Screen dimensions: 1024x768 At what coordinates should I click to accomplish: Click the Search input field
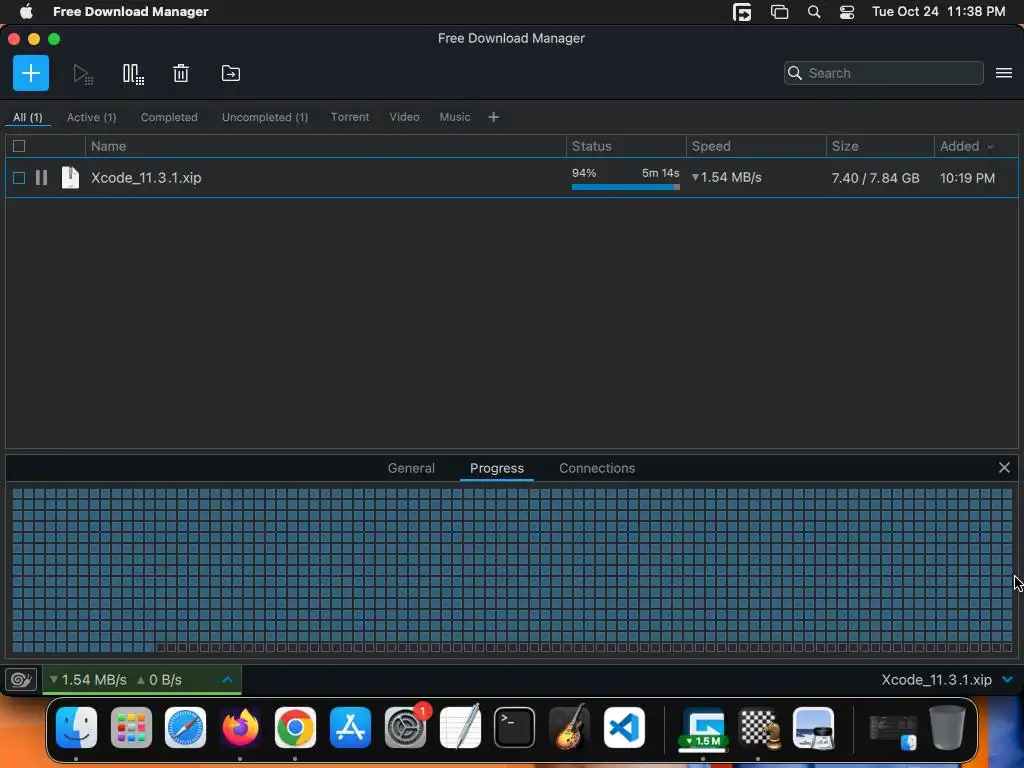coord(884,73)
